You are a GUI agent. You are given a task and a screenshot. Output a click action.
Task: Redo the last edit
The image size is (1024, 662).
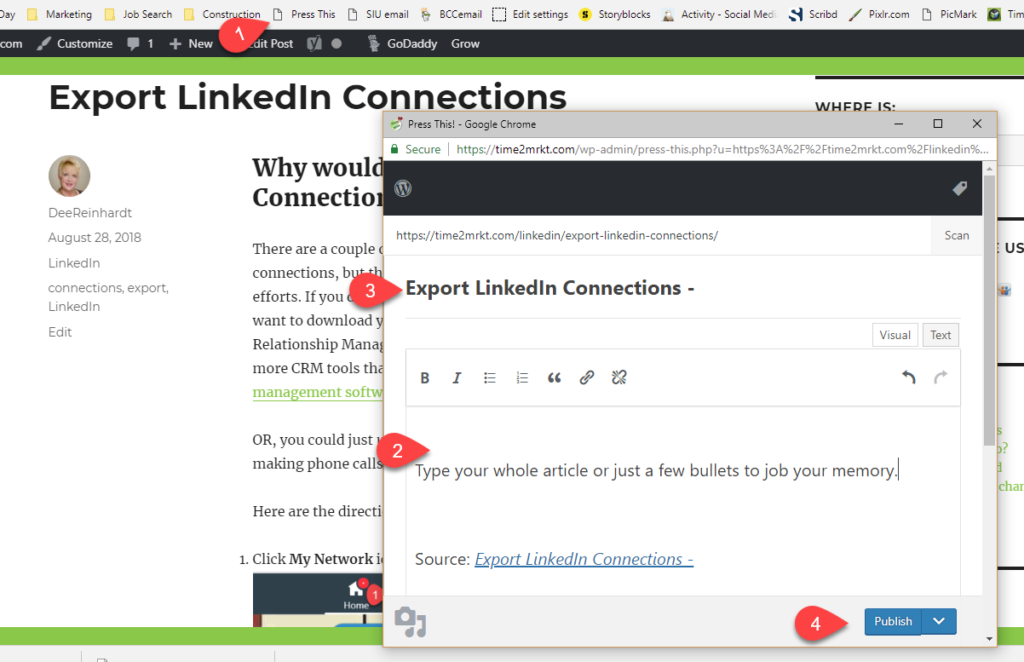tap(940, 377)
